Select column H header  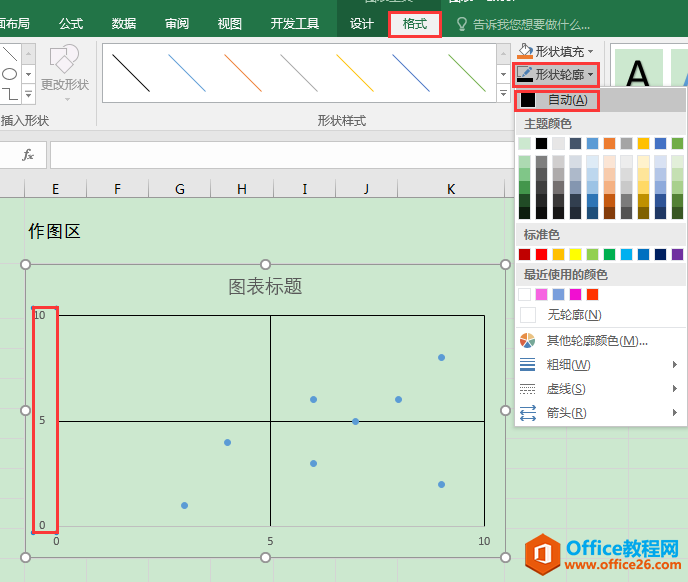pyautogui.click(x=242, y=189)
